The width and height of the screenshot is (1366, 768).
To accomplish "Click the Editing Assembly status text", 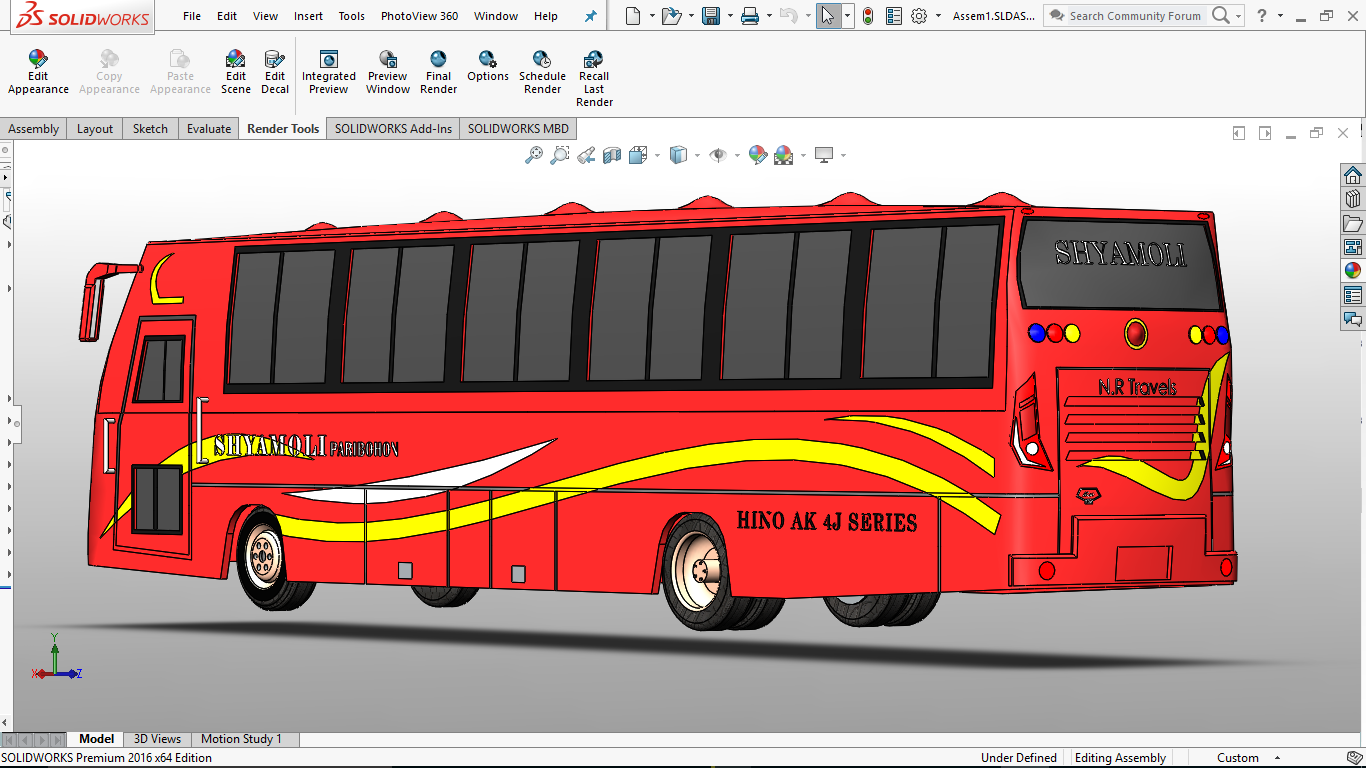I will coord(1120,758).
